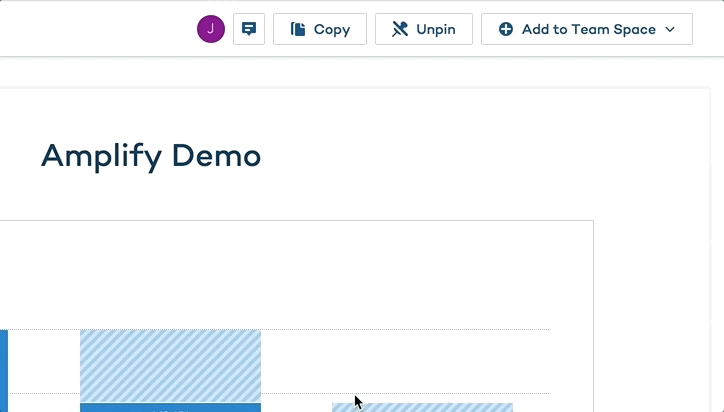This screenshot has height=412, width=724.
Task: Click the upper dotted gridline right of the tall bar
Action: [400, 330]
